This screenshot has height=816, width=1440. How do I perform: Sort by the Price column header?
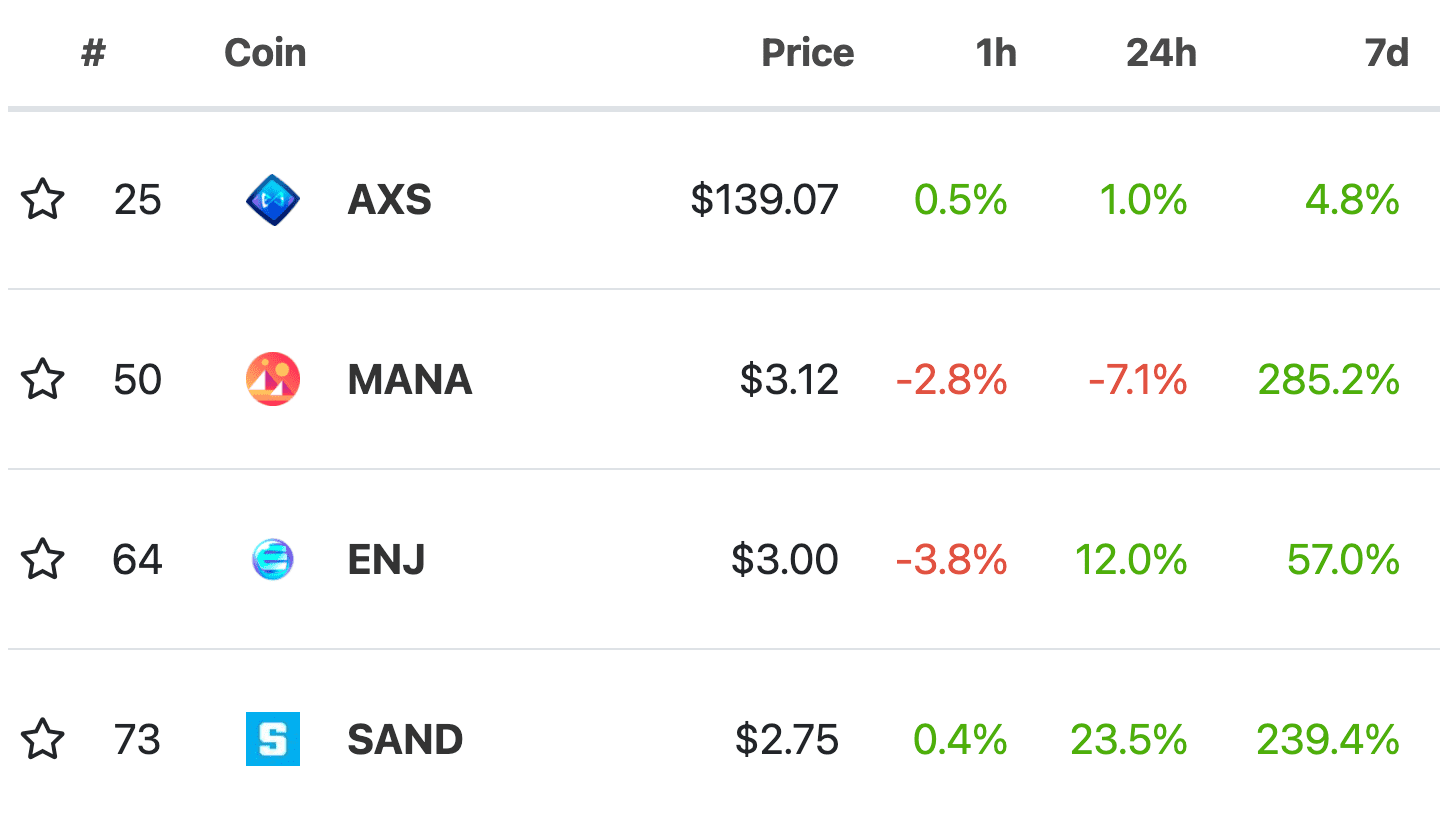tap(807, 53)
